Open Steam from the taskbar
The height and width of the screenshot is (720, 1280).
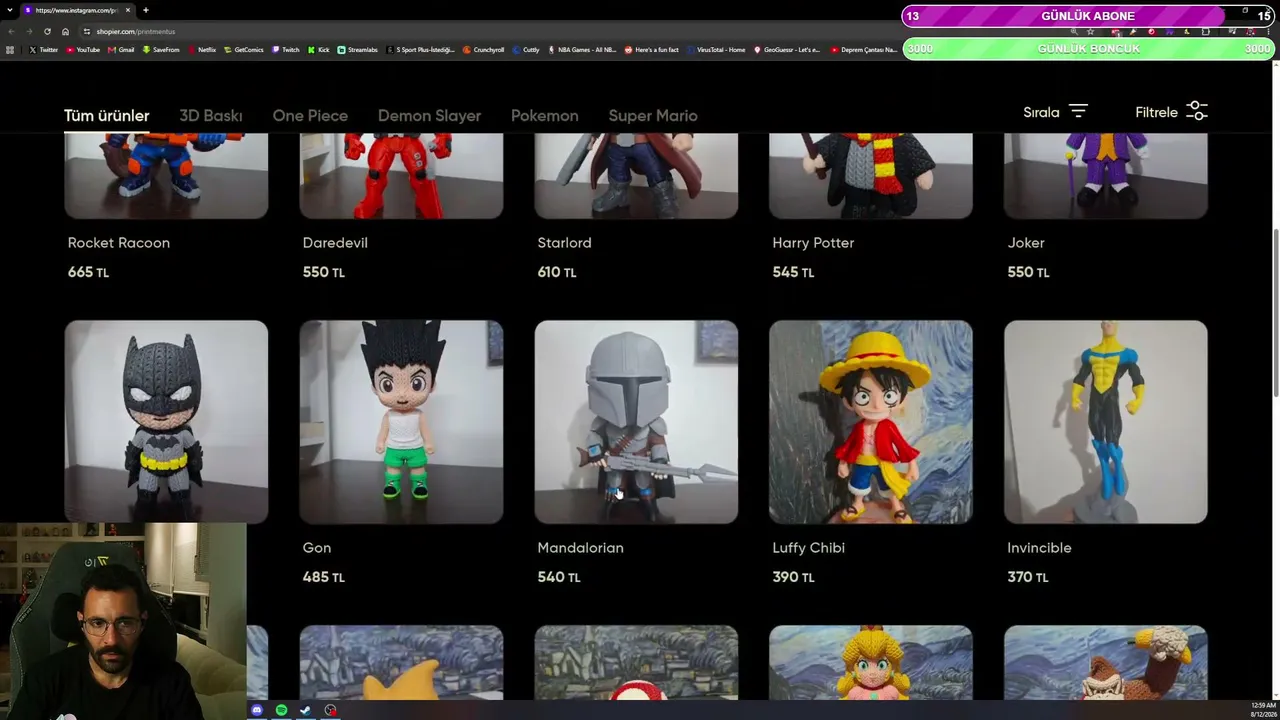click(305, 710)
